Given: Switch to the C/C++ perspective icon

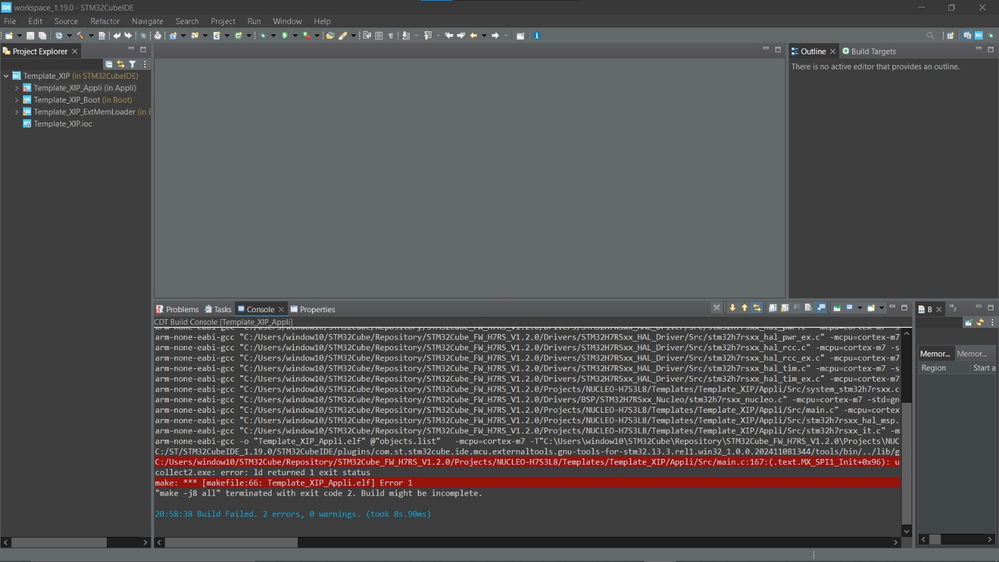Looking at the screenshot, I should click(967, 36).
